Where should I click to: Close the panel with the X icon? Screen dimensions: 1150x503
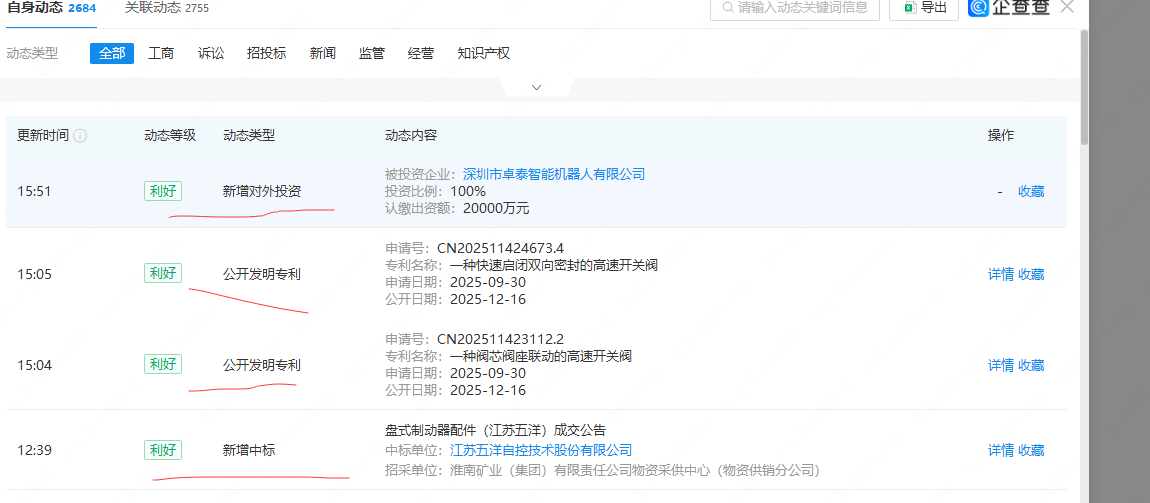(1067, 6)
